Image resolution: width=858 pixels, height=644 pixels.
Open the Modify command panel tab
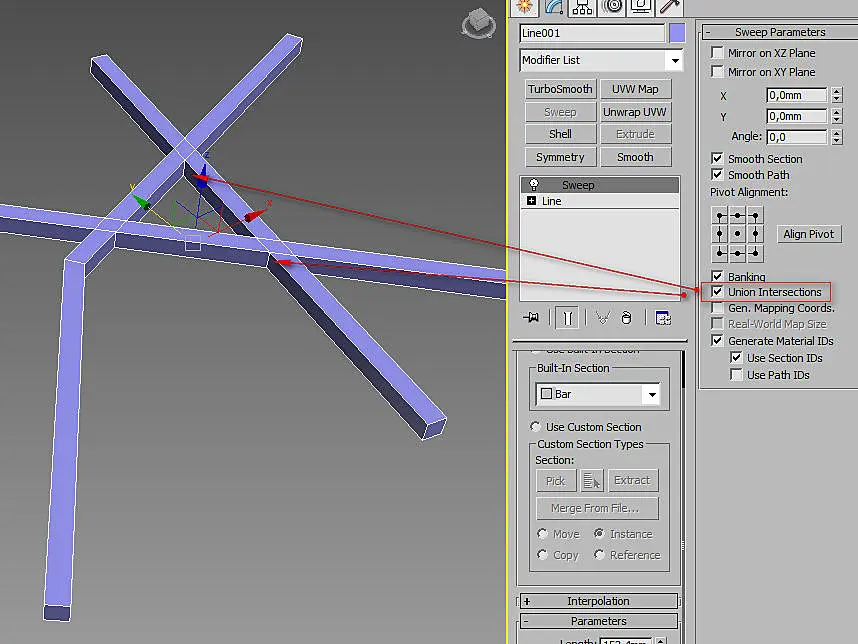coord(554,7)
